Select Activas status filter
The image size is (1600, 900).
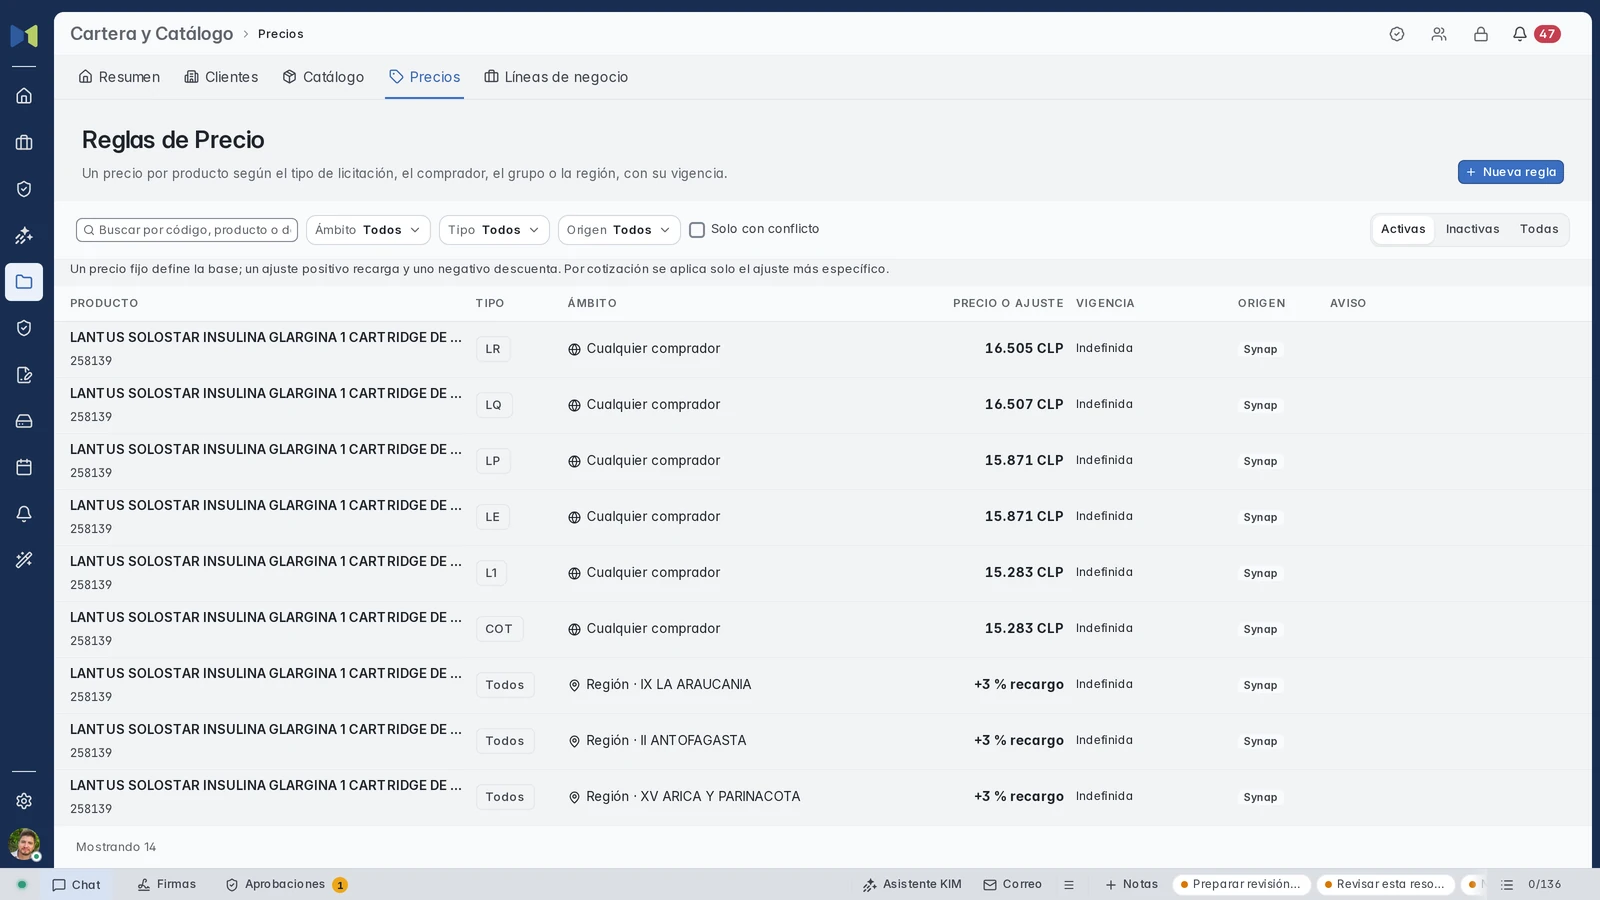pos(1403,229)
